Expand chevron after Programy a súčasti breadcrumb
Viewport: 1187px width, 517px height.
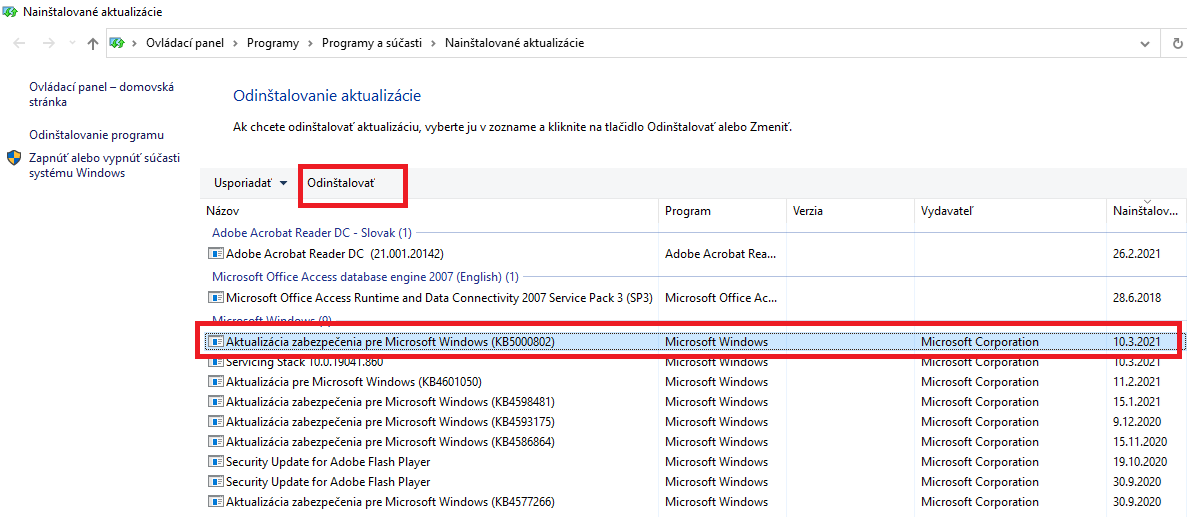tap(432, 43)
